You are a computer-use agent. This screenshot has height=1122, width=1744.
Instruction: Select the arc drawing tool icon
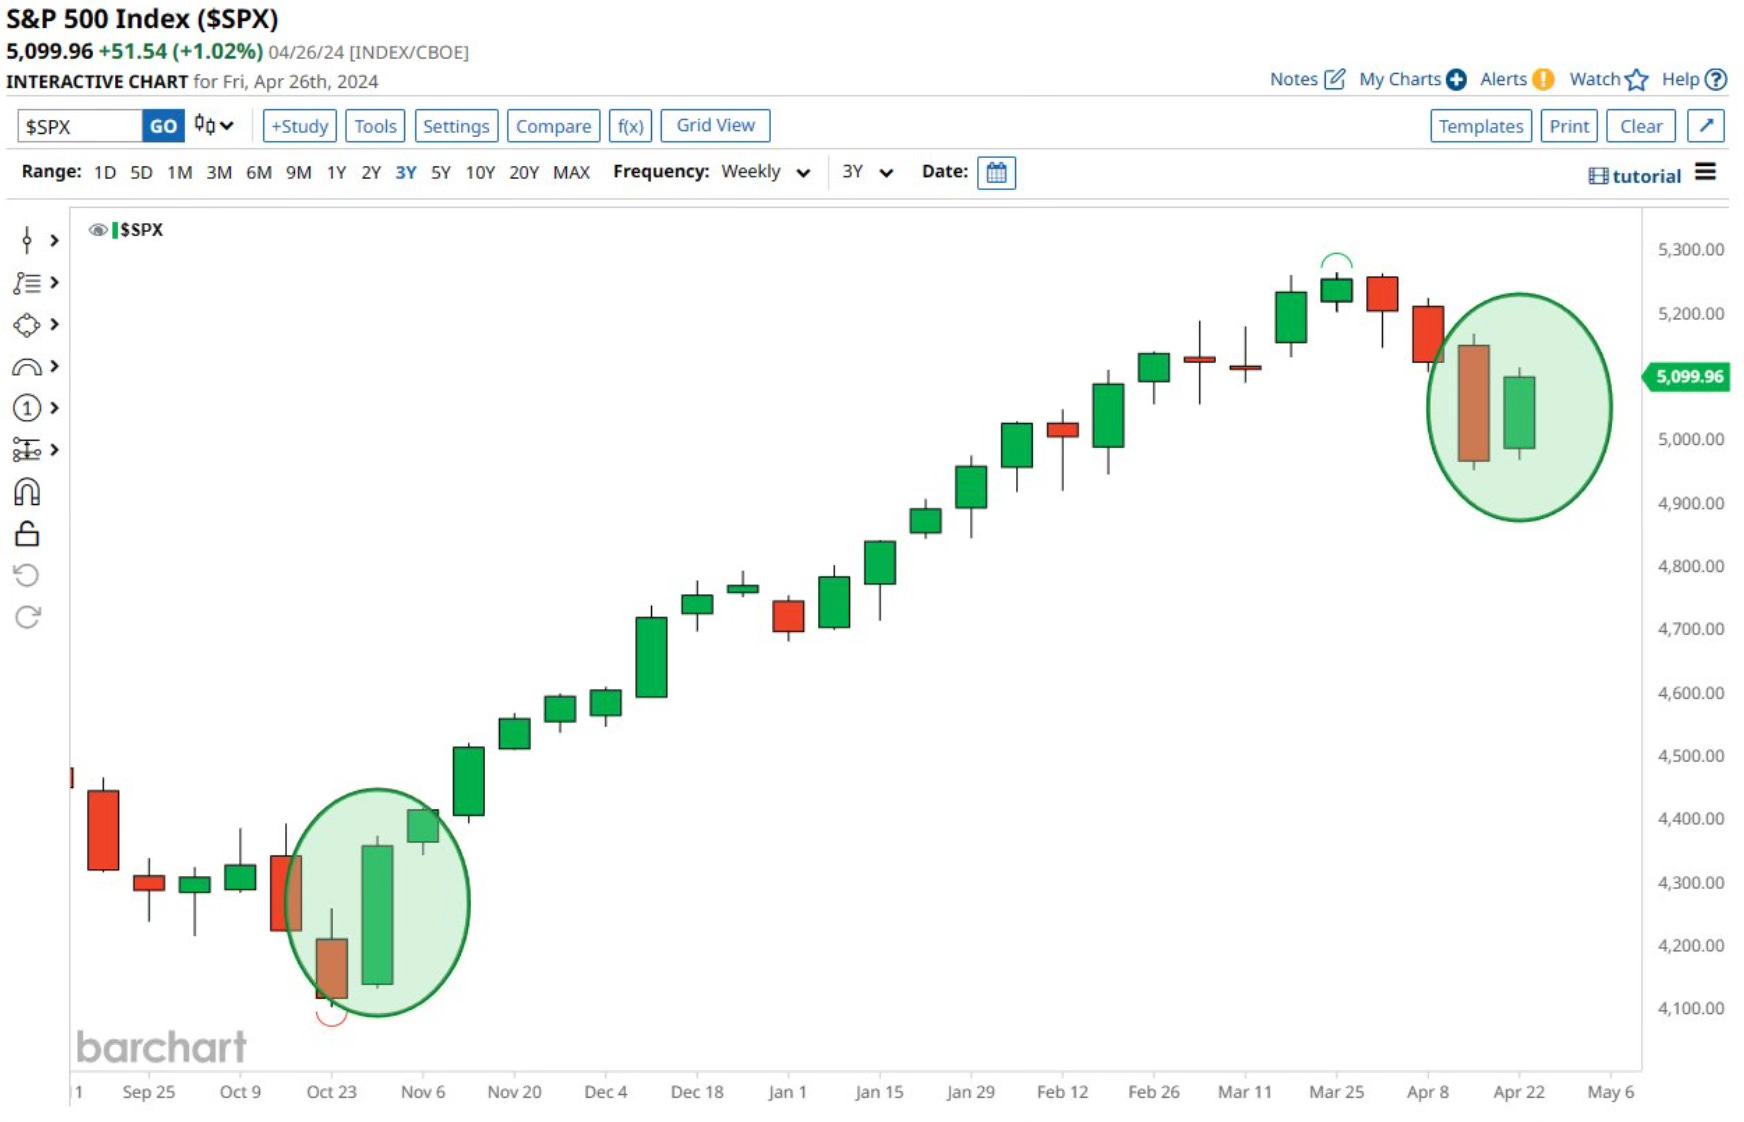pos(27,367)
